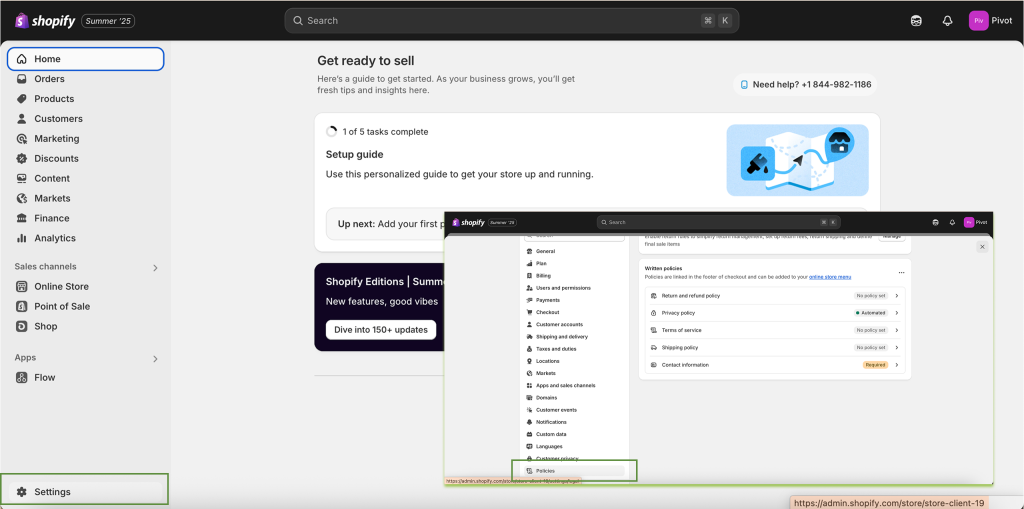Image resolution: width=1024 pixels, height=509 pixels.
Task: Expand the Return and refund policy row
Action: 775,296
